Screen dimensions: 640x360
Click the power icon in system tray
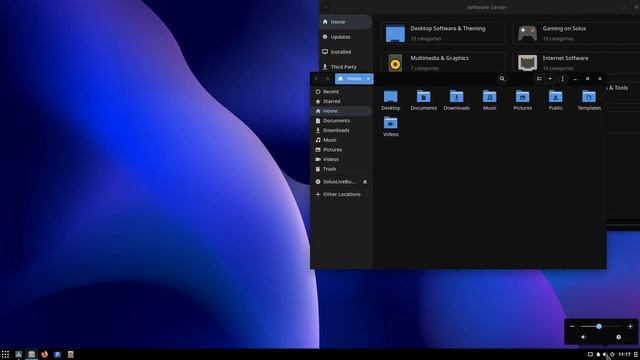point(612,355)
